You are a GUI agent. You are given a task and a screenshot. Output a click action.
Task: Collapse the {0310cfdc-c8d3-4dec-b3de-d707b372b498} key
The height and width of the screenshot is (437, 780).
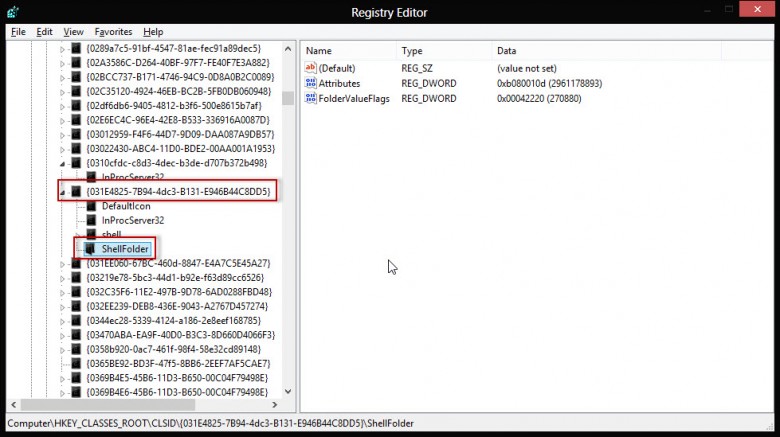(x=62, y=164)
